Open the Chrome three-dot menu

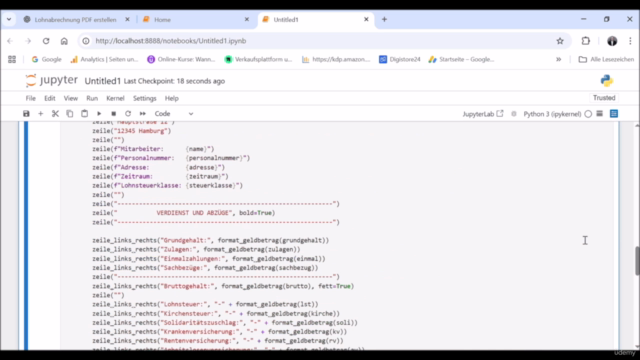(x=630, y=41)
